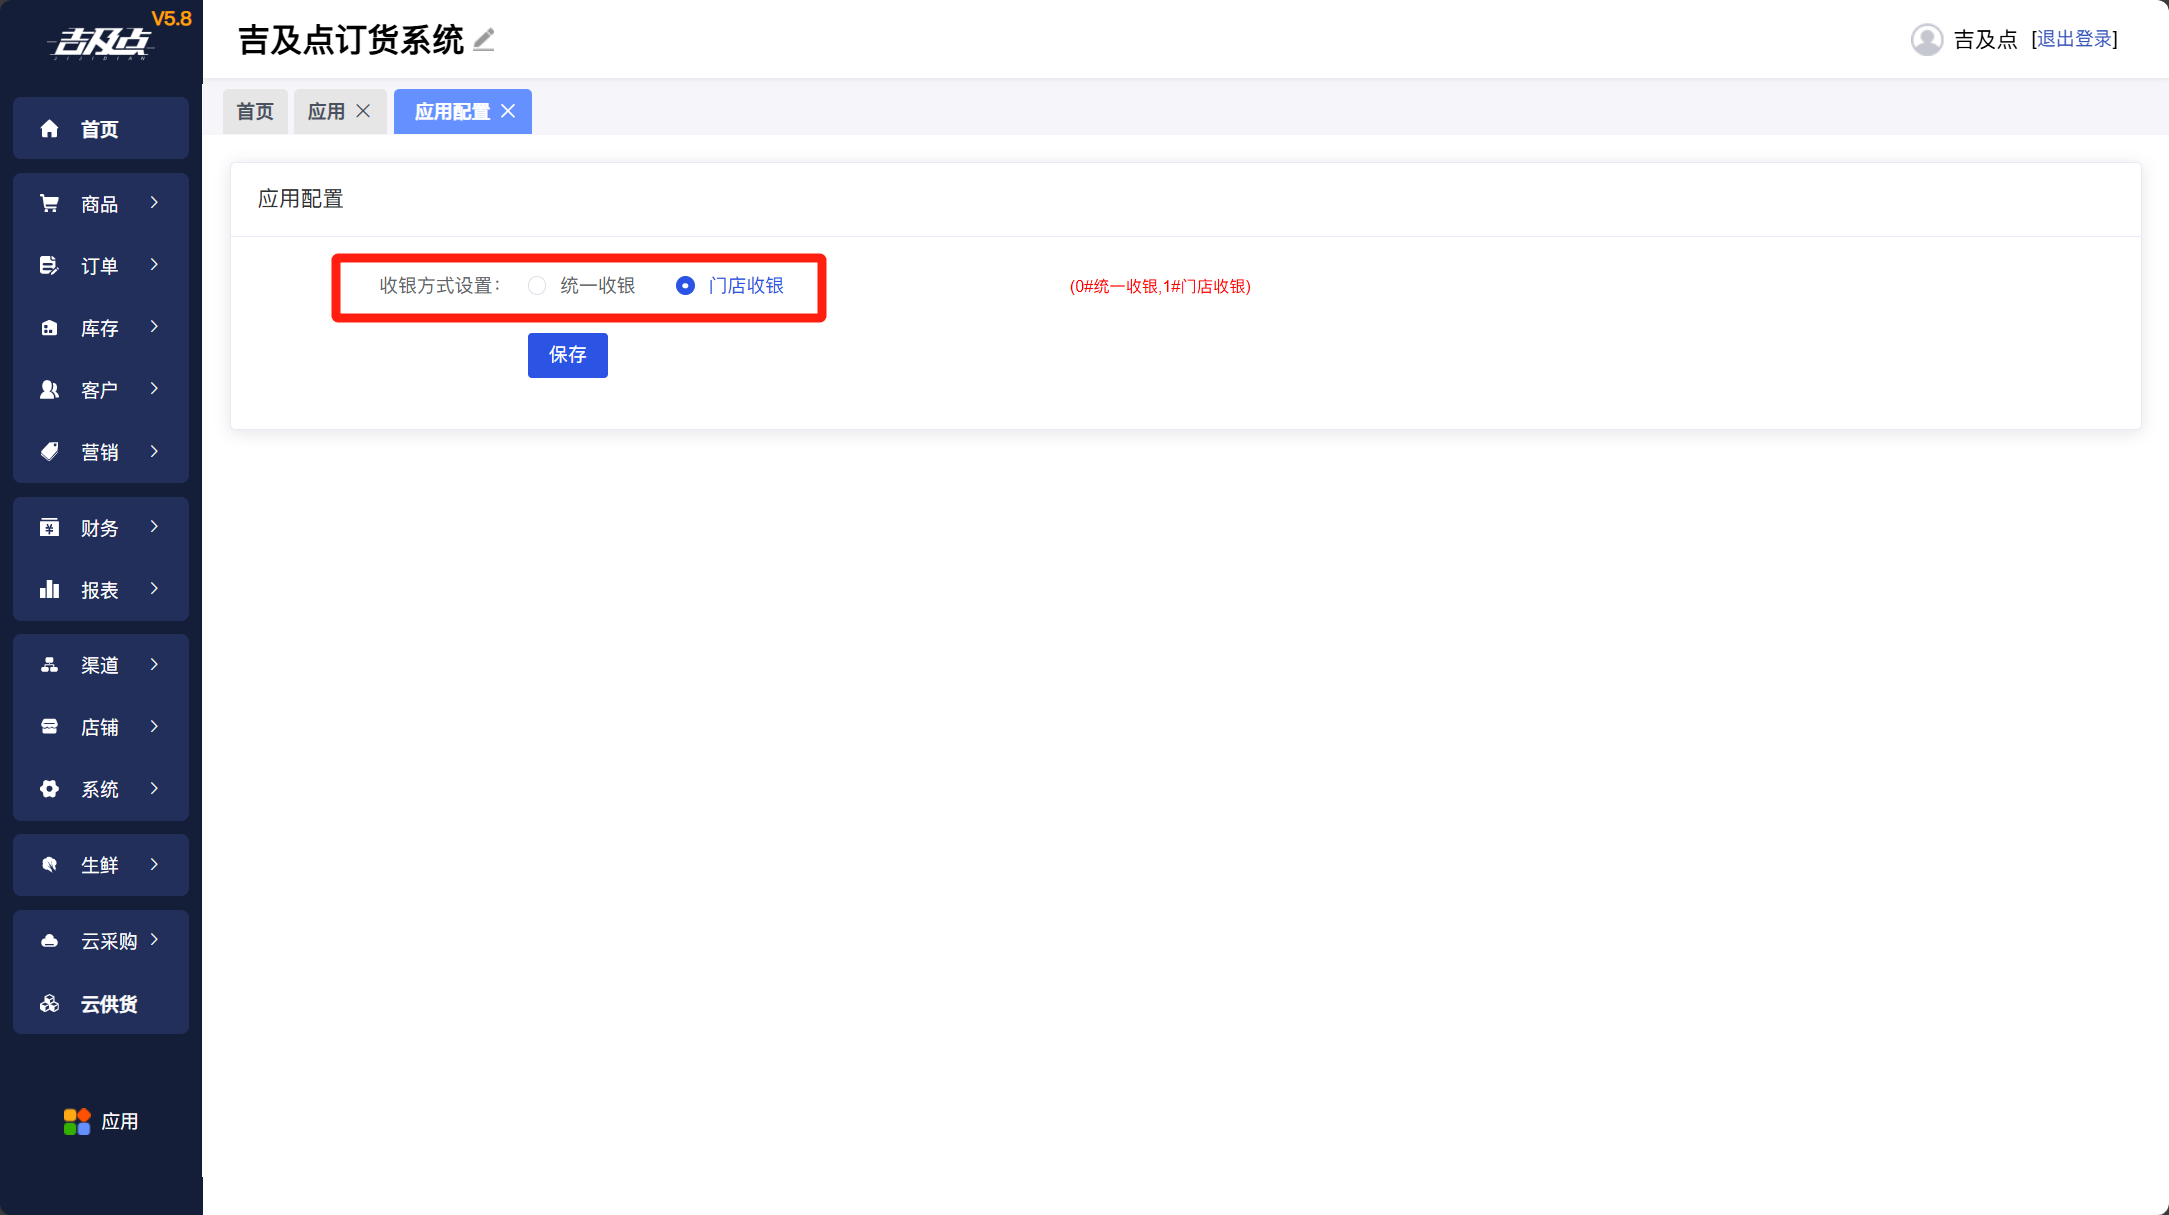This screenshot has width=2169, height=1215.
Task: Click the home icon in sidebar
Action: (49, 129)
